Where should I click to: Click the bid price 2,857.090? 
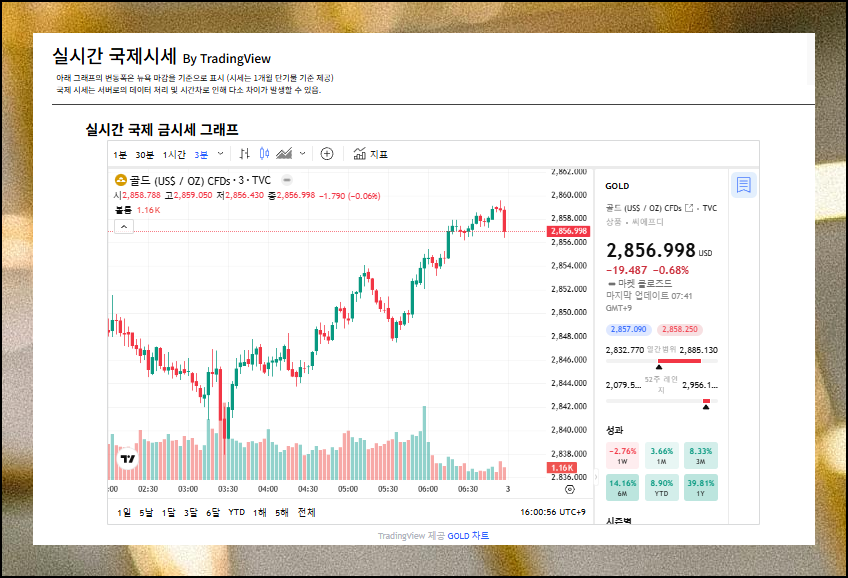pos(628,329)
